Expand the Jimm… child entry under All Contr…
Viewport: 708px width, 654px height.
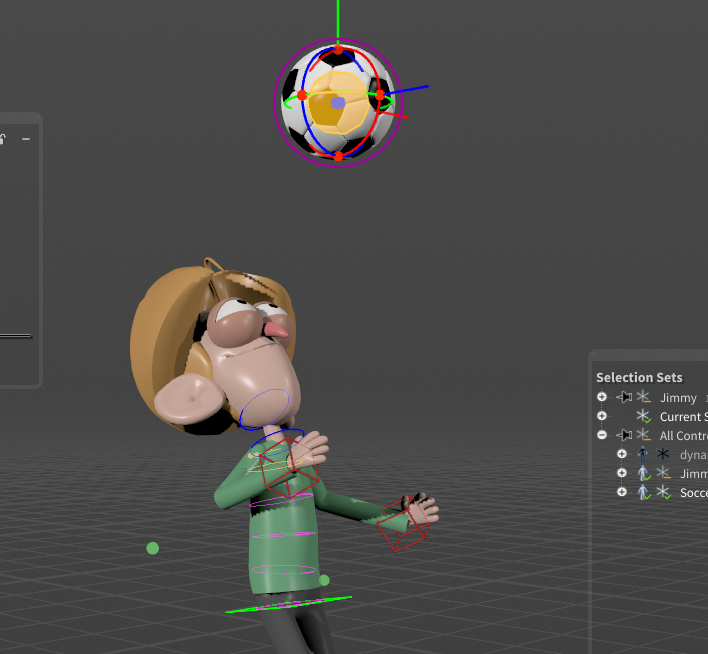click(x=622, y=473)
